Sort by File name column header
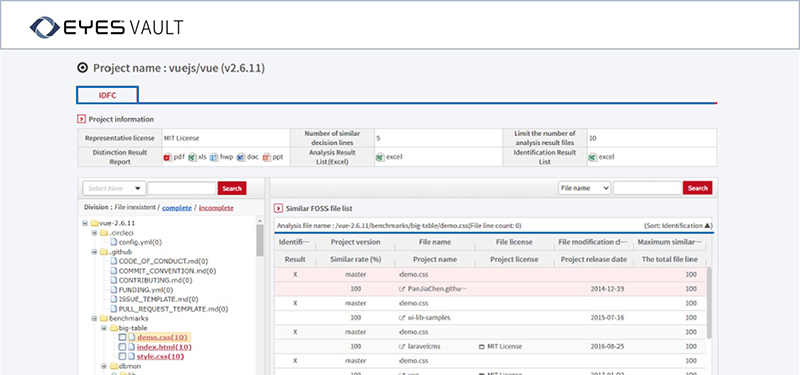Screen dimensions: 800x375 (x=435, y=242)
